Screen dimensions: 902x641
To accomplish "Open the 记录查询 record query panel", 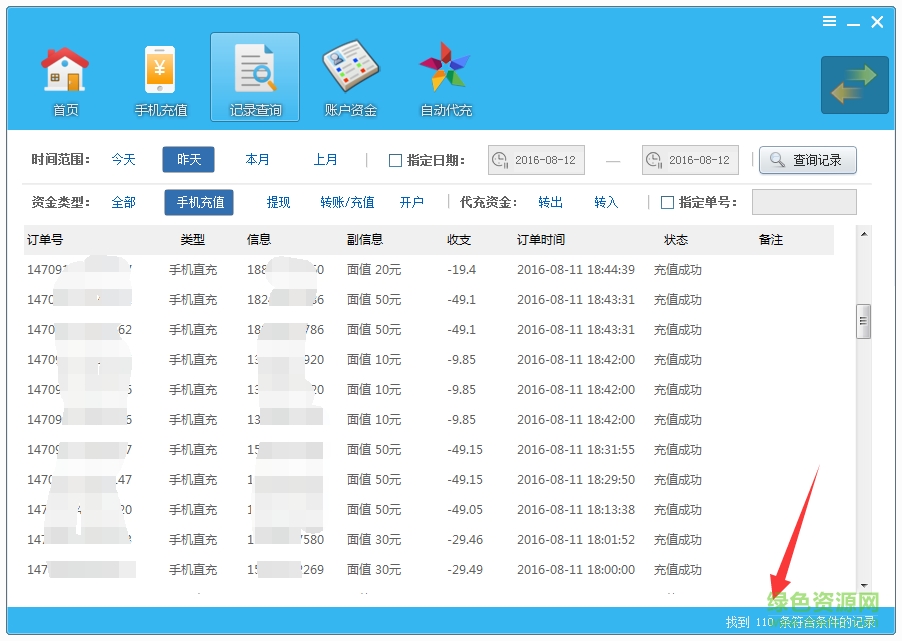I will pyautogui.click(x=254, y=77).
